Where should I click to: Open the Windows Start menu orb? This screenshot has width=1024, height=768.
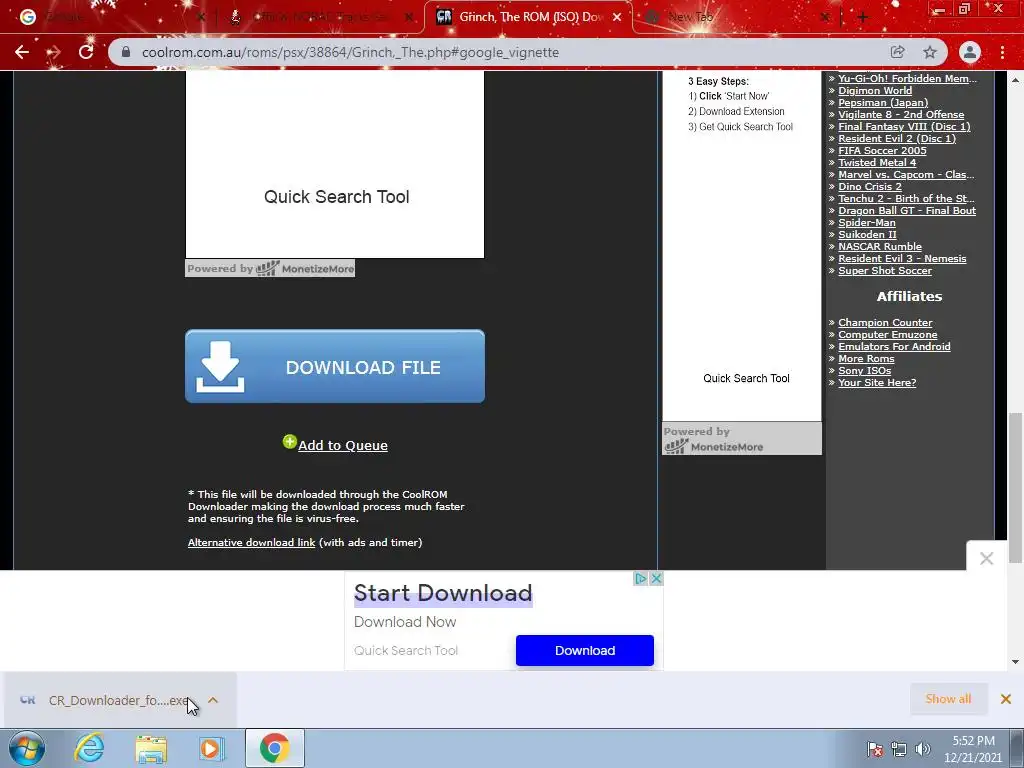click(26, 748)
